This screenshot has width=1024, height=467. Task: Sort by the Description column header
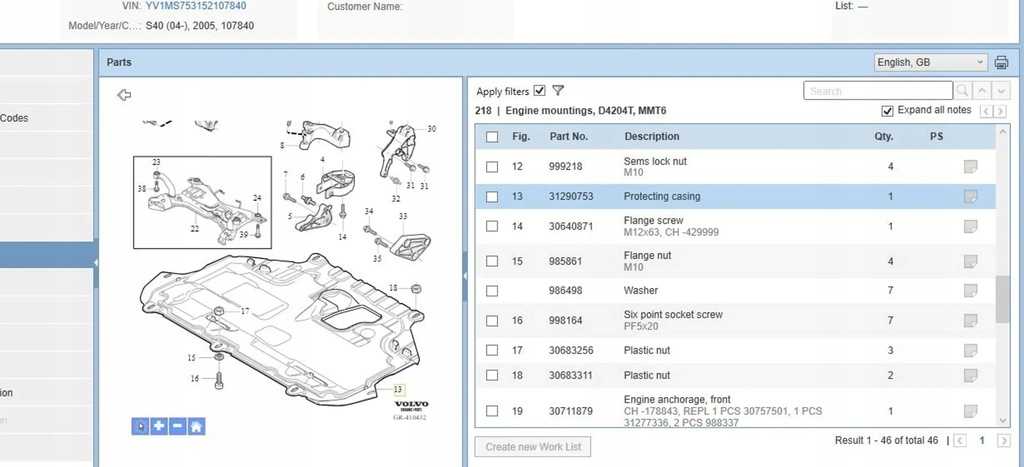pos(652,137)
